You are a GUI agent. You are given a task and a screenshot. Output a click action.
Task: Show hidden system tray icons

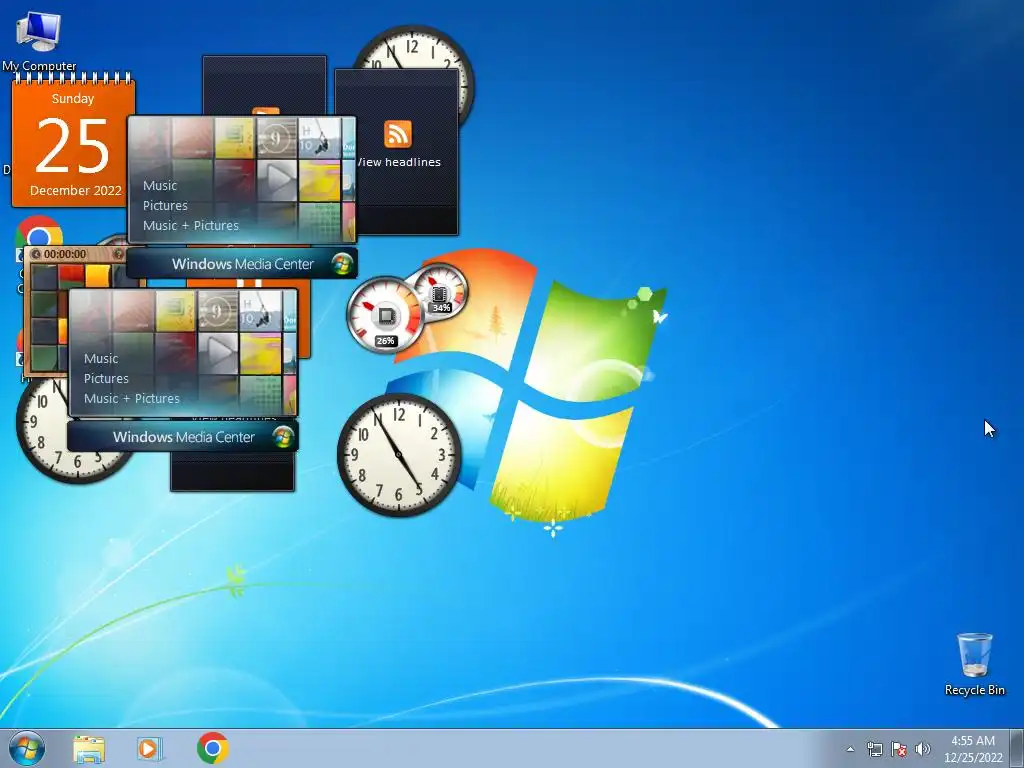(850, 749)
